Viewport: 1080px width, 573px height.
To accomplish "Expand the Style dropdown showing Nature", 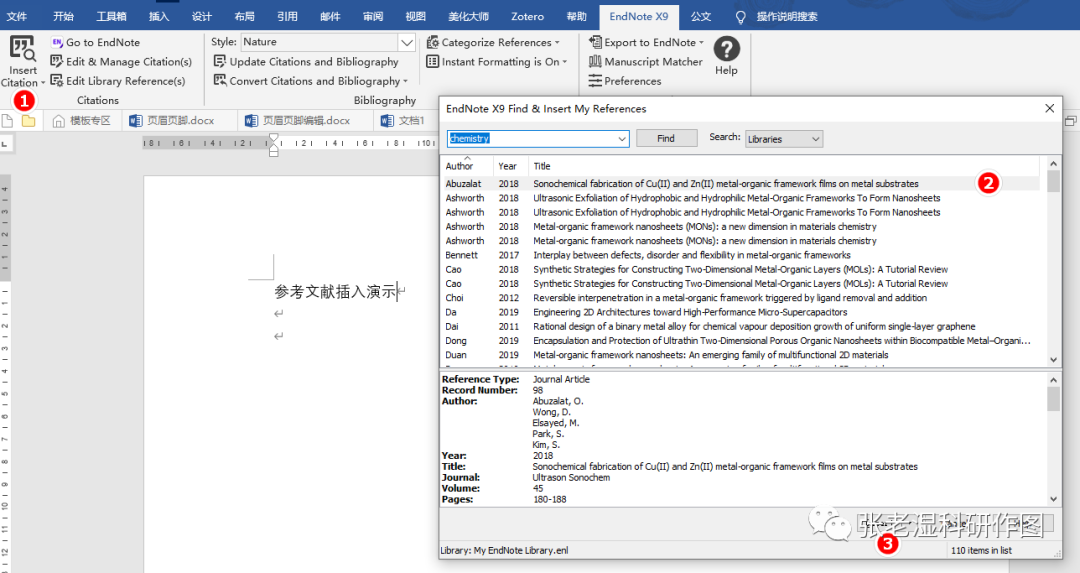I will click(x=407, y=42).
